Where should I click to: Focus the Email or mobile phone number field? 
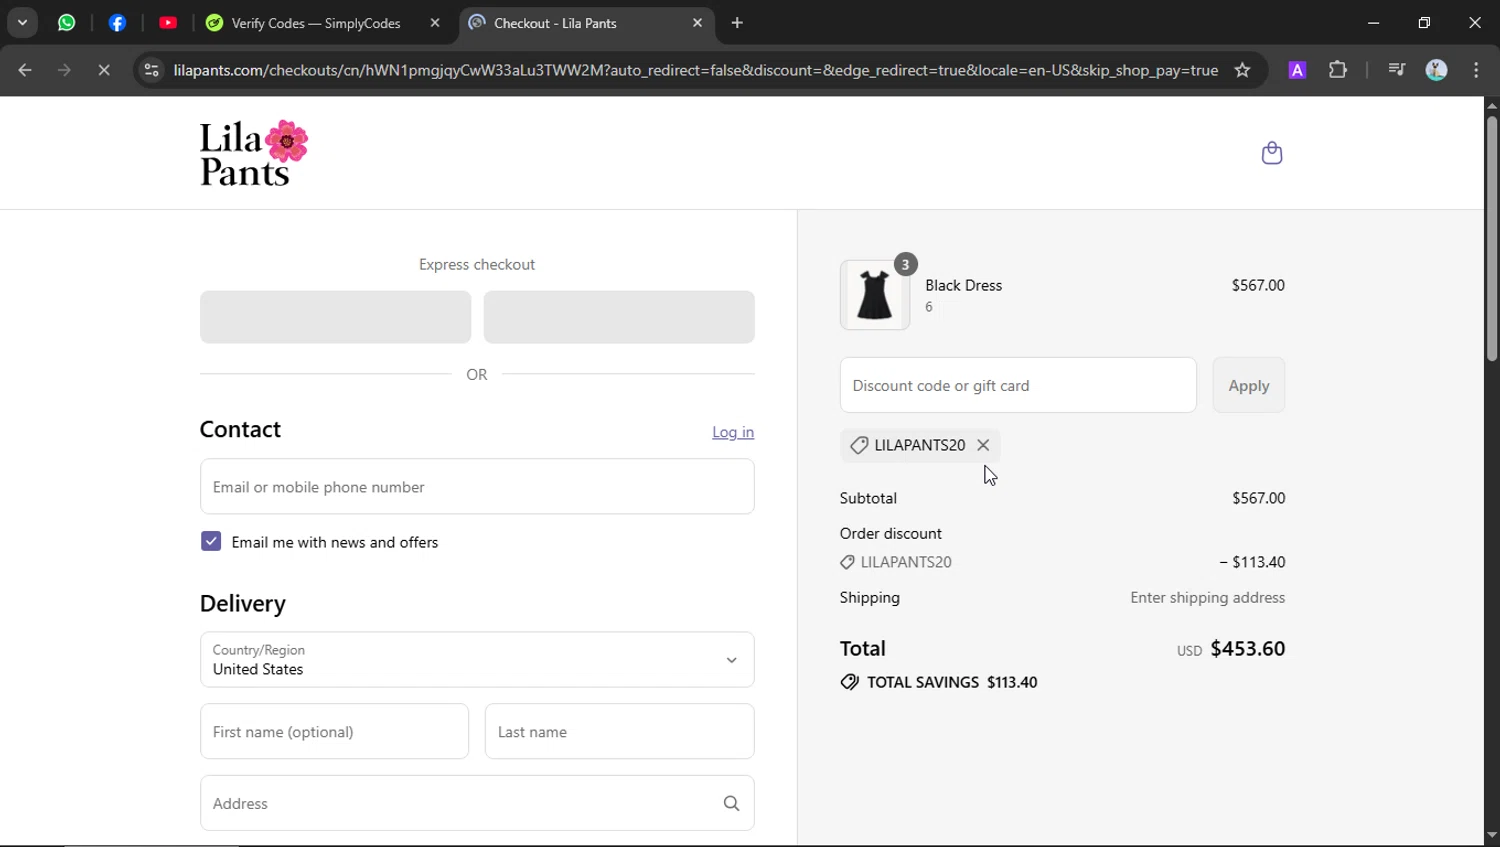pyautogui.click(x=477, y=487)
